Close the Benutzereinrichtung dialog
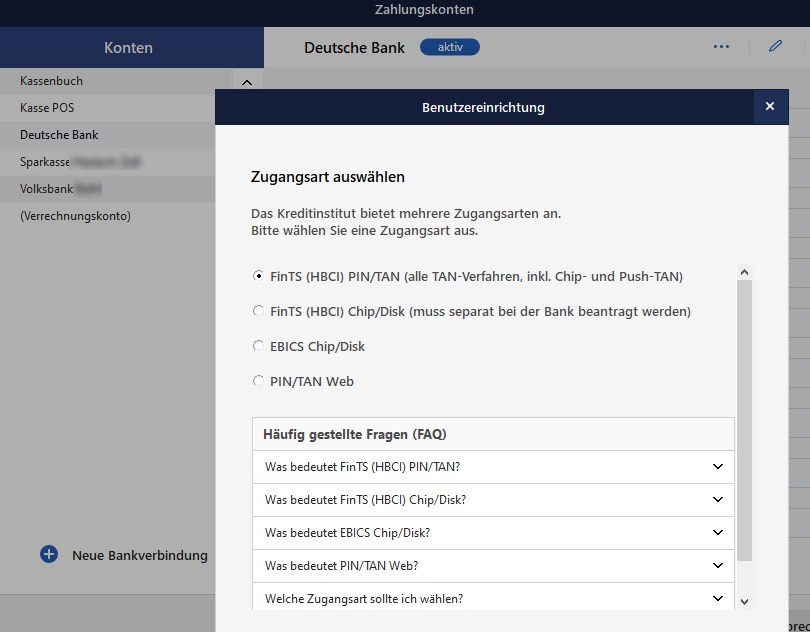This screenshot has width=810, height=632. (770, 106)
